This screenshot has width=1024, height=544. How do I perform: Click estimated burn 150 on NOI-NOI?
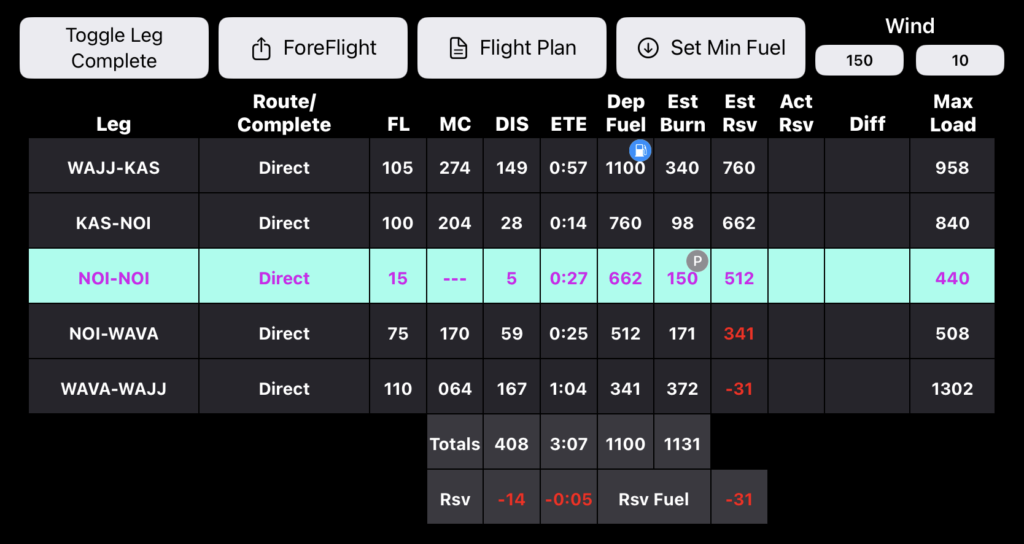[682, 279]
